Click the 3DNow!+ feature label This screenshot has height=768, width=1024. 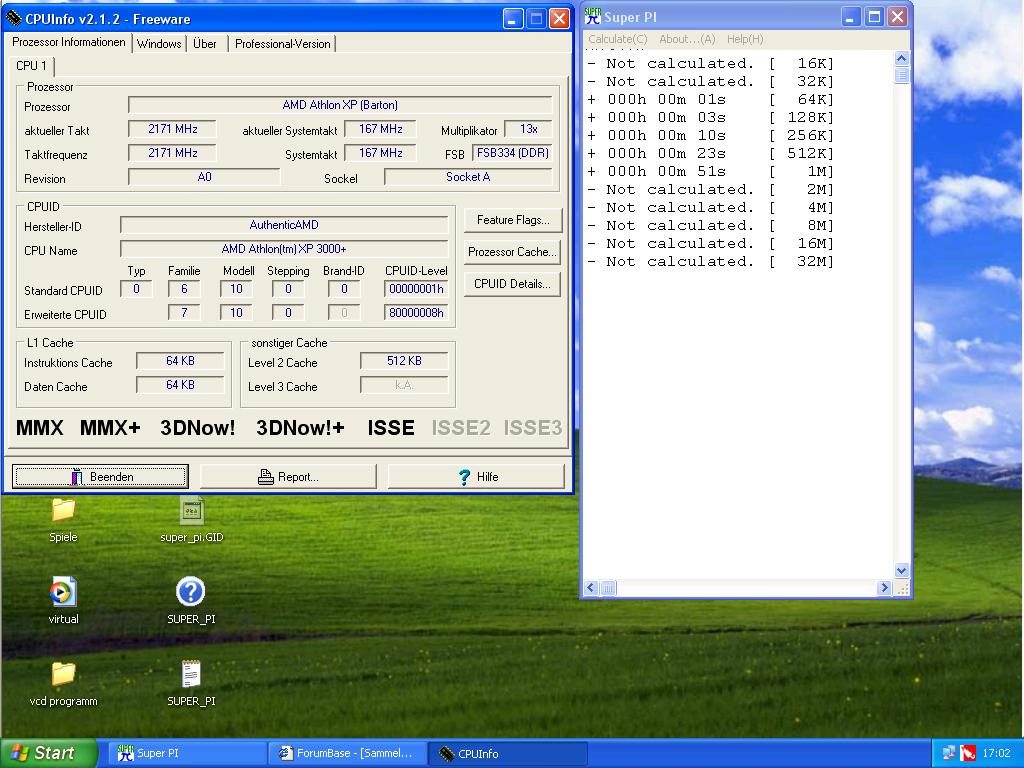(300, 428)
